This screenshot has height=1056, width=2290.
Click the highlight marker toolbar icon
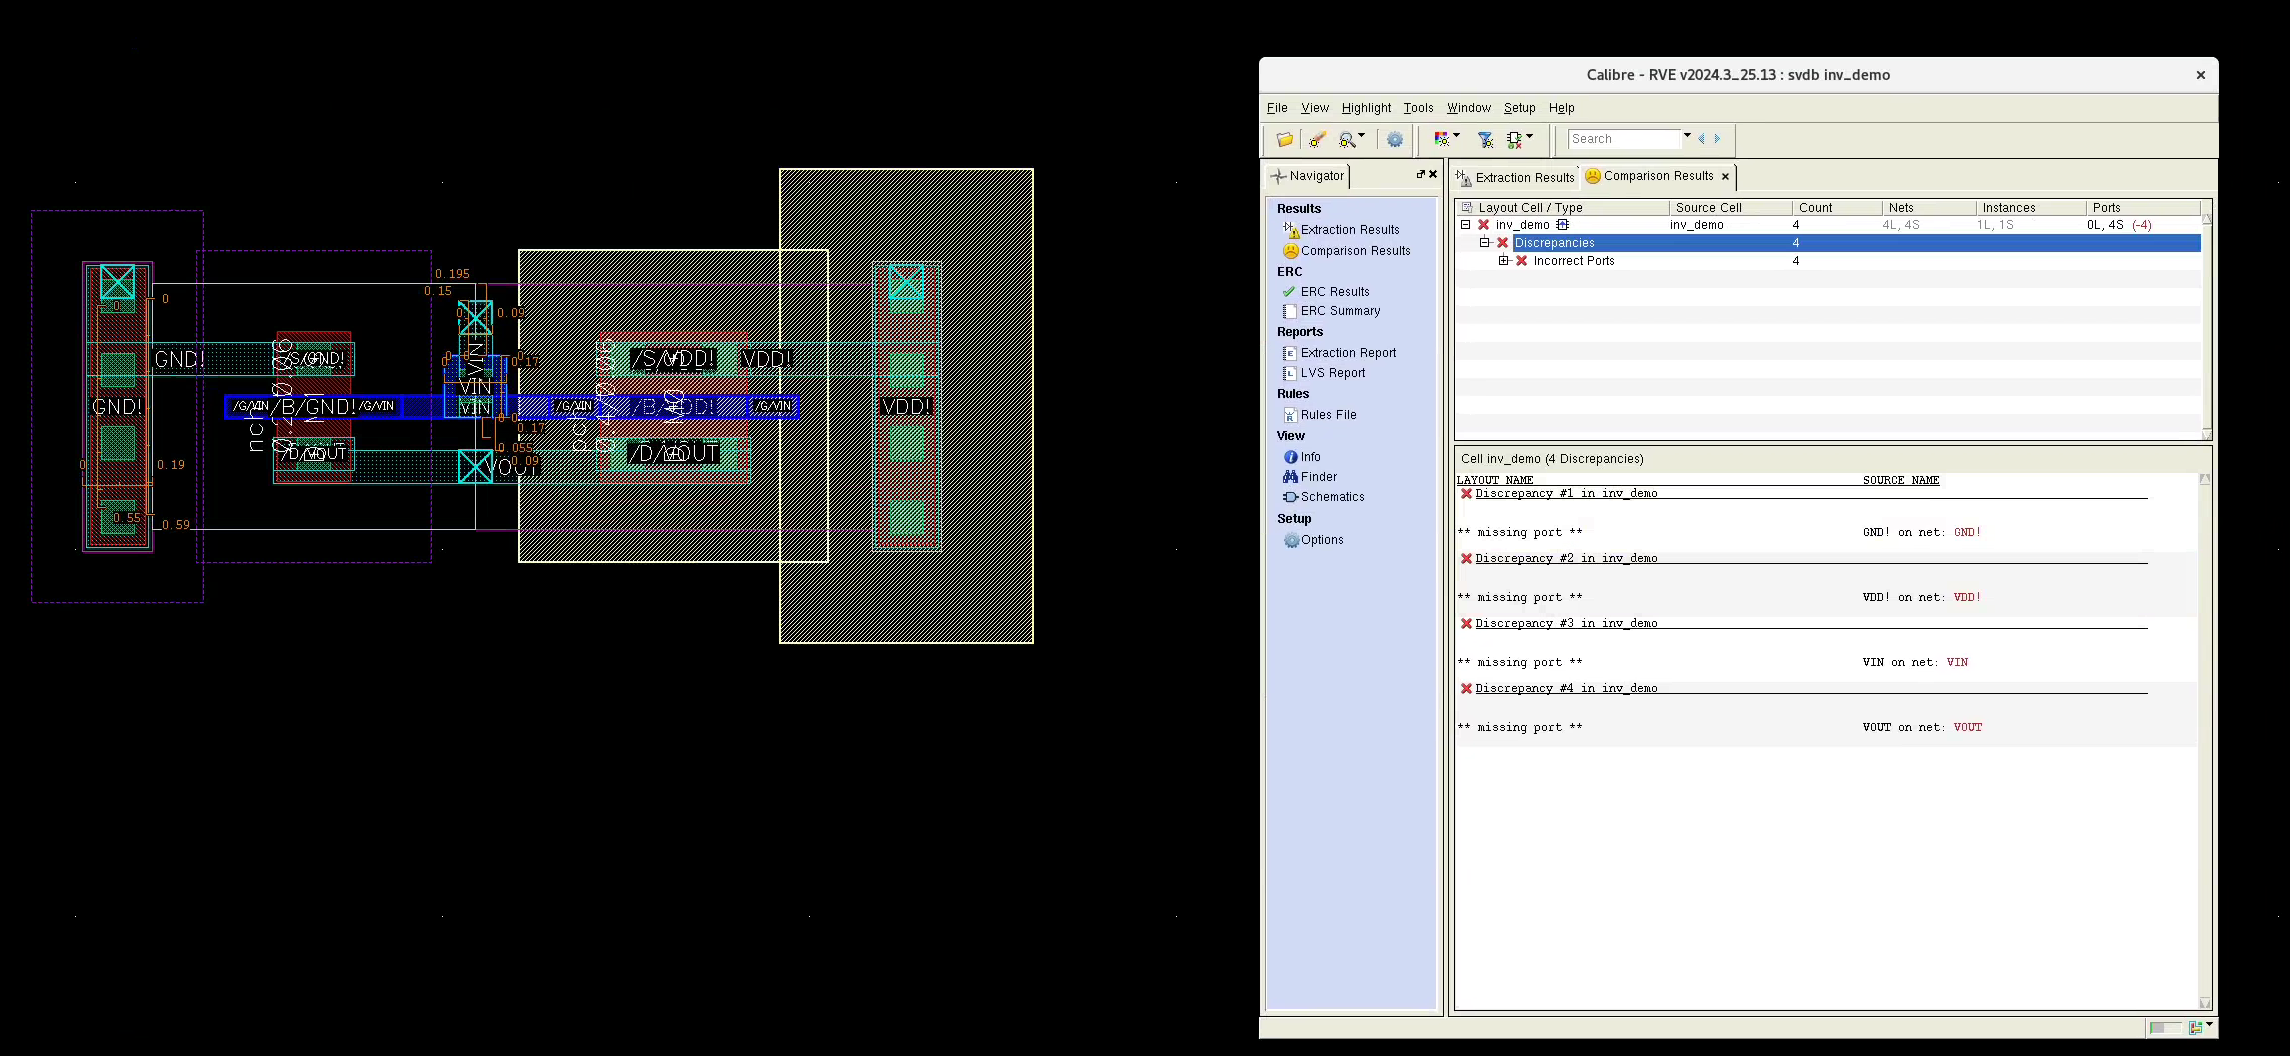1317,140
